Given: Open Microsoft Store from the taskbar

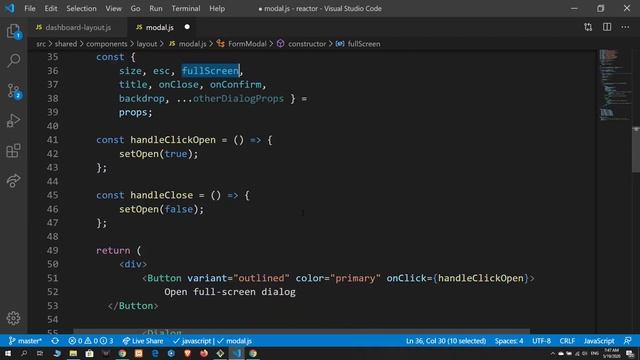Looking at the screenshot, I should [x=89, y=353].
